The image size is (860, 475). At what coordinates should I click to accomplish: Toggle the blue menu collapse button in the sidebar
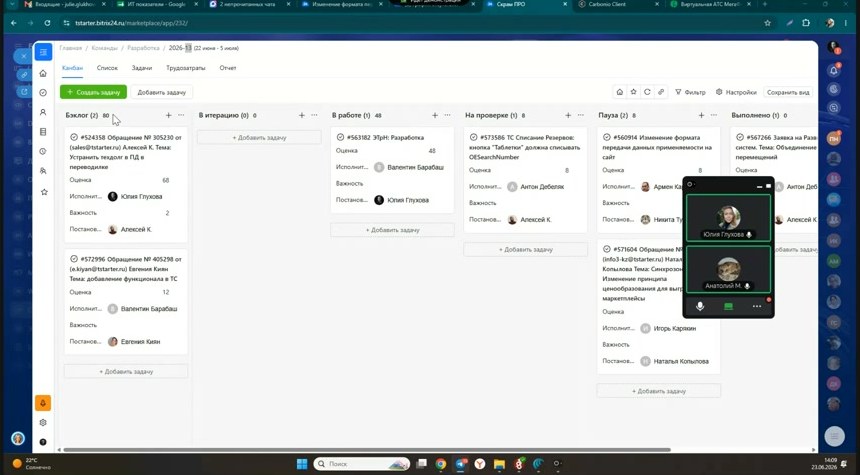click(43, 52)
